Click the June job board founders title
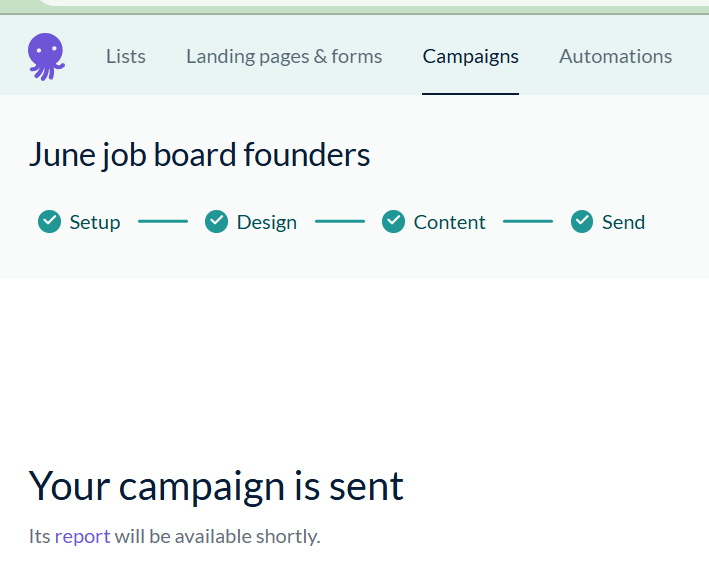This screenshot has width=709, height=567. coord(199,155)
